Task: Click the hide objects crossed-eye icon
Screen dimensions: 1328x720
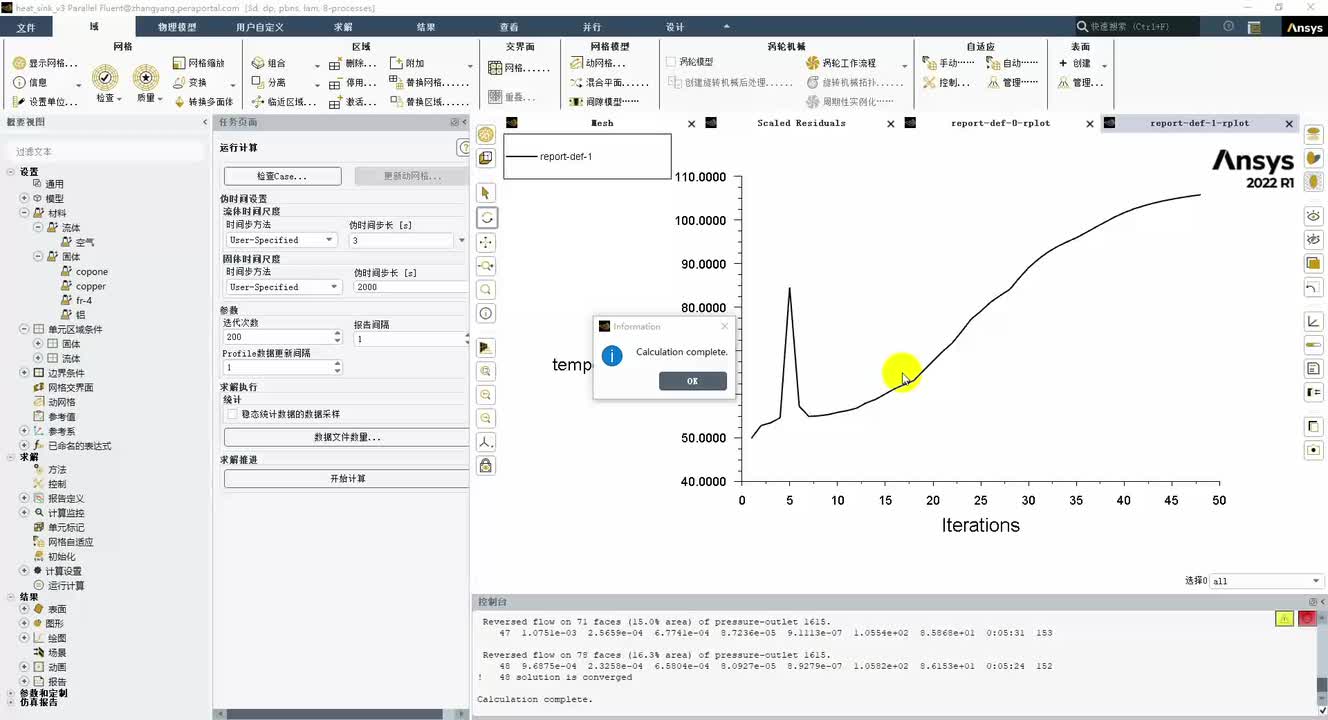Action: [x=1314, y=239]
